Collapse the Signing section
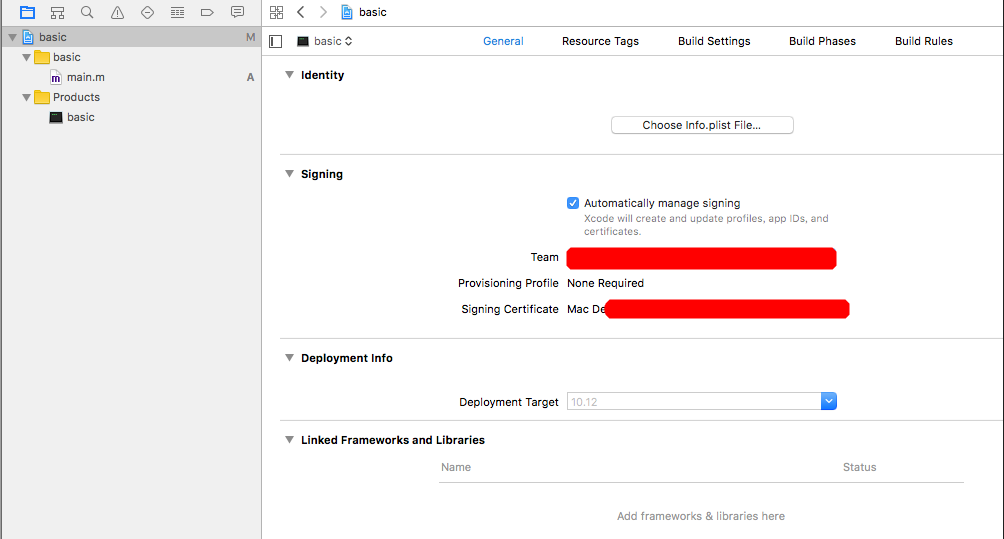 coord(289,174)
